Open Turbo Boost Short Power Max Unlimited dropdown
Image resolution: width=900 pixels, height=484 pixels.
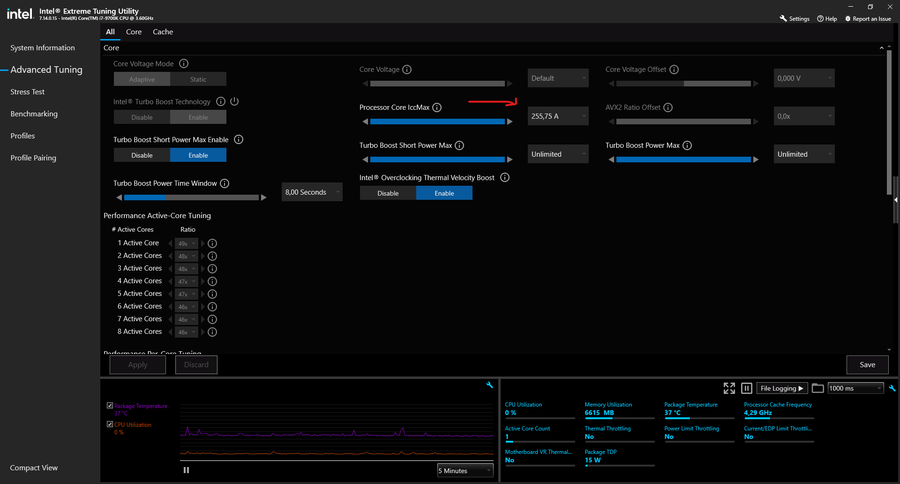pos(558,154)
